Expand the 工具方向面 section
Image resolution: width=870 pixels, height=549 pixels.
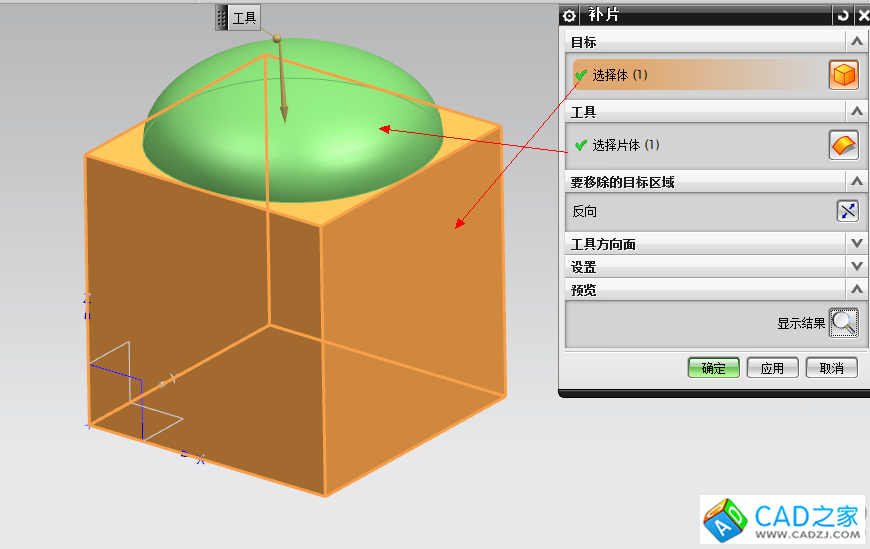point(856,244)
